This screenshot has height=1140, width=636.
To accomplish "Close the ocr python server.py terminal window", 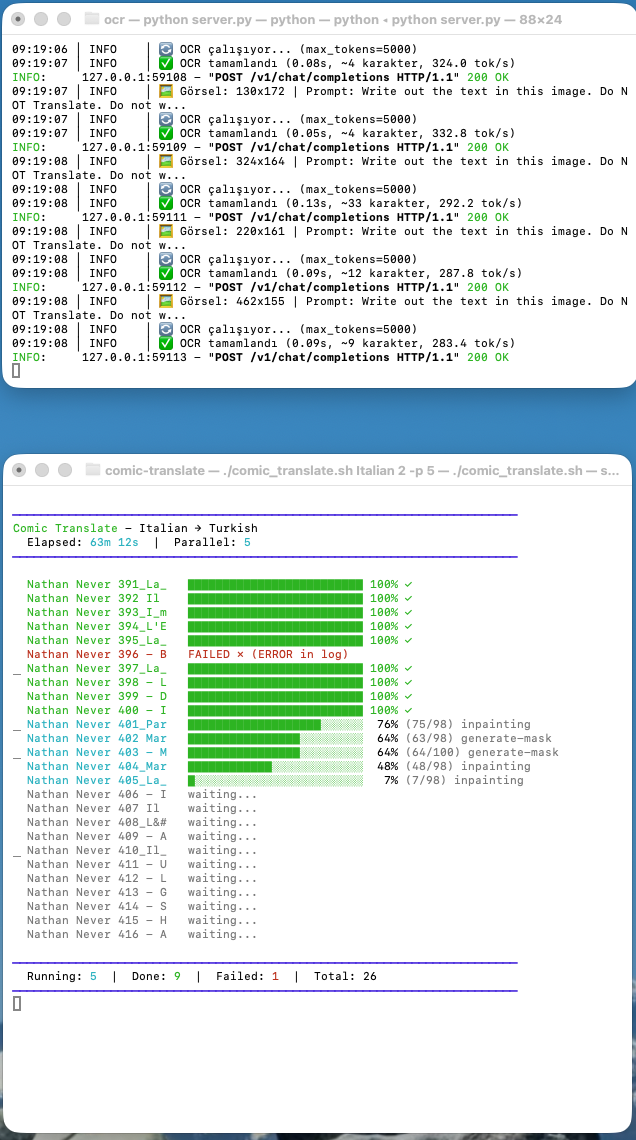I will (x=20, y=19).
